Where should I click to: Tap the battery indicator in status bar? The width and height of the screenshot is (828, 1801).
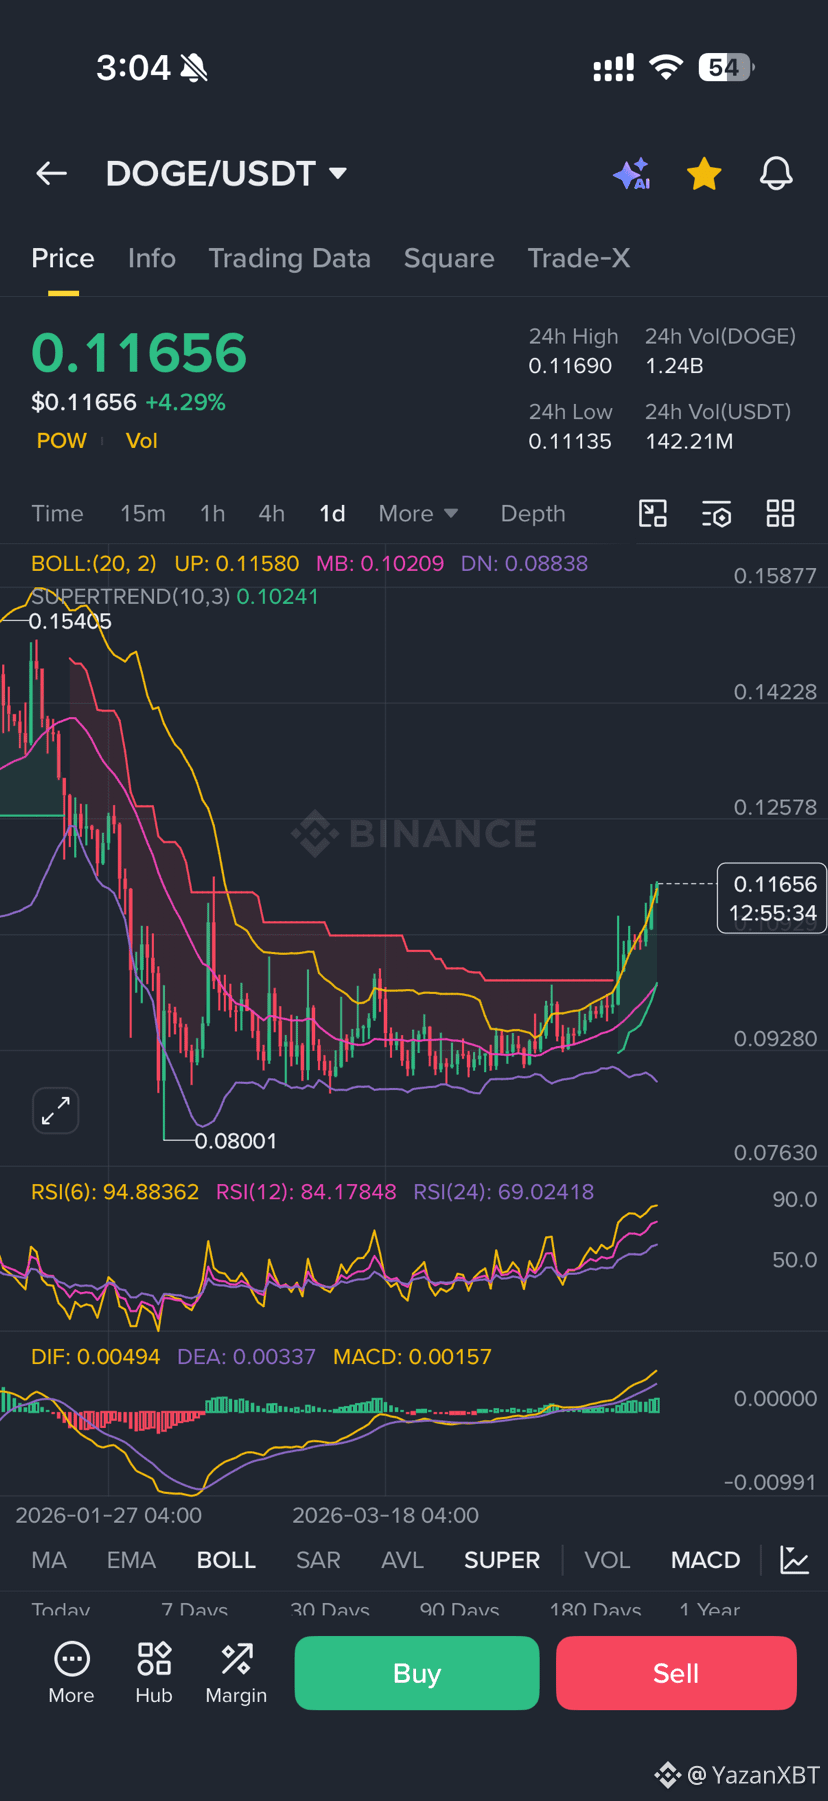[x=726, y=67]
